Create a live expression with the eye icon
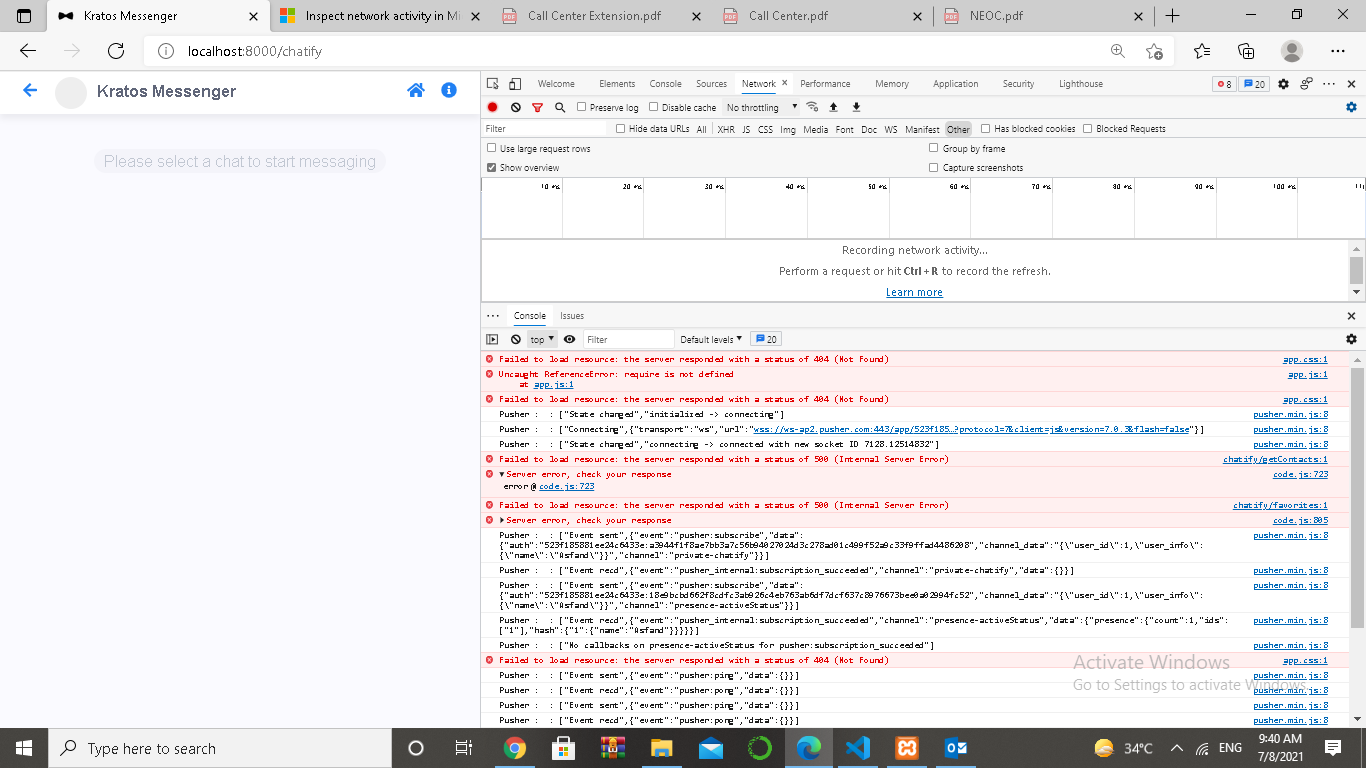The height and width of the screenshot is (768, 1366). coord(568,339)
